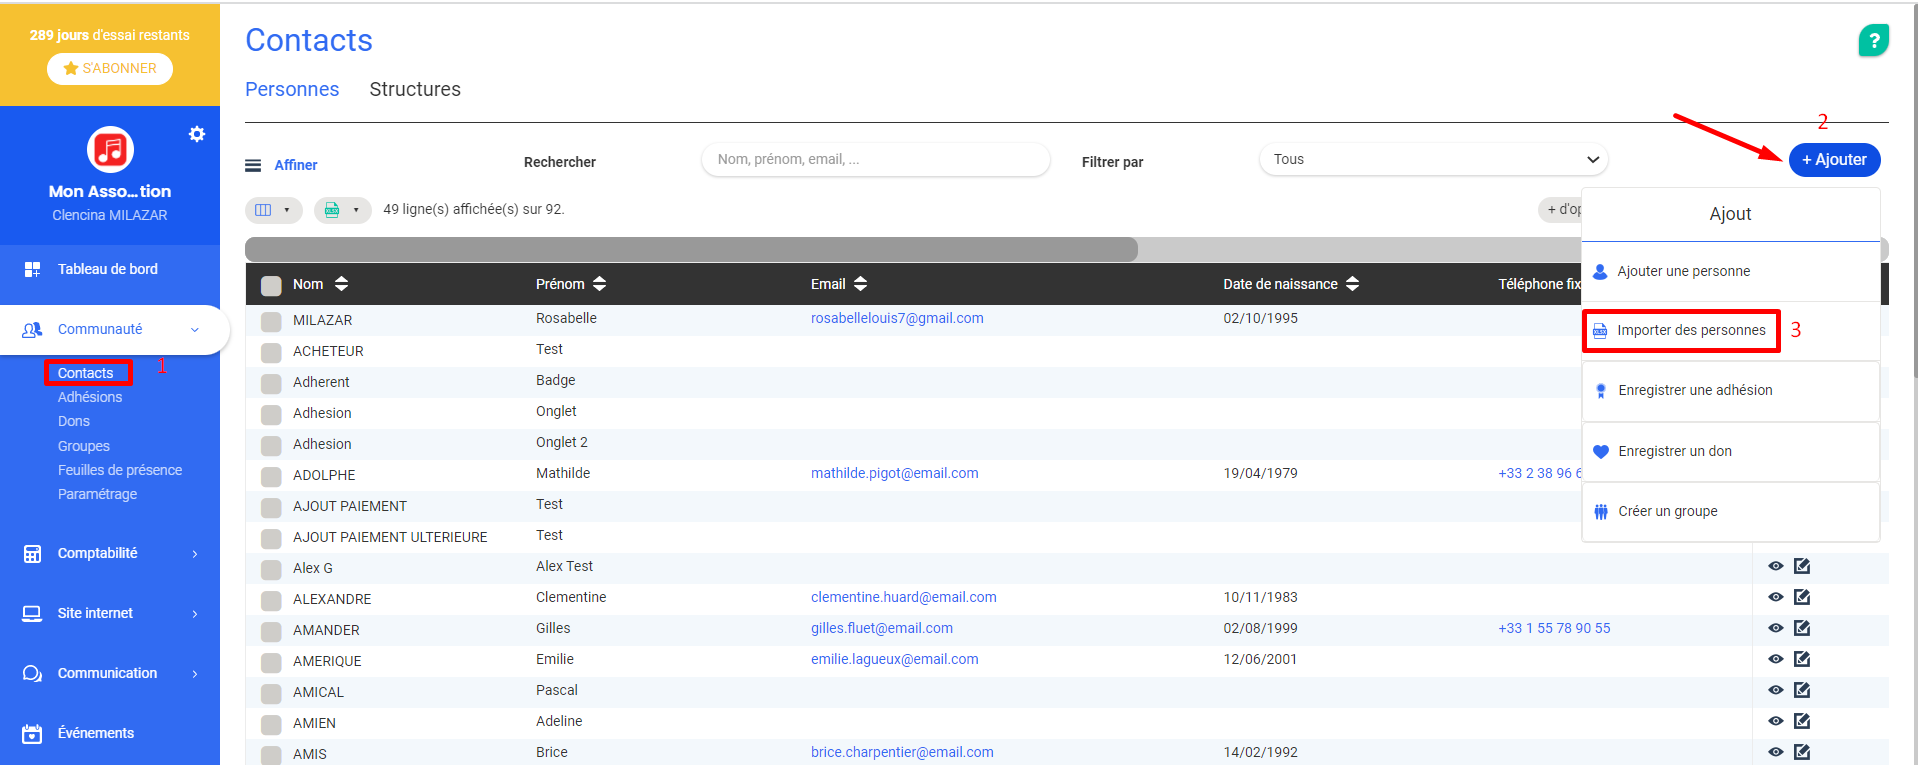
Task: Sort the table by Email column
Action: (860, 284)
